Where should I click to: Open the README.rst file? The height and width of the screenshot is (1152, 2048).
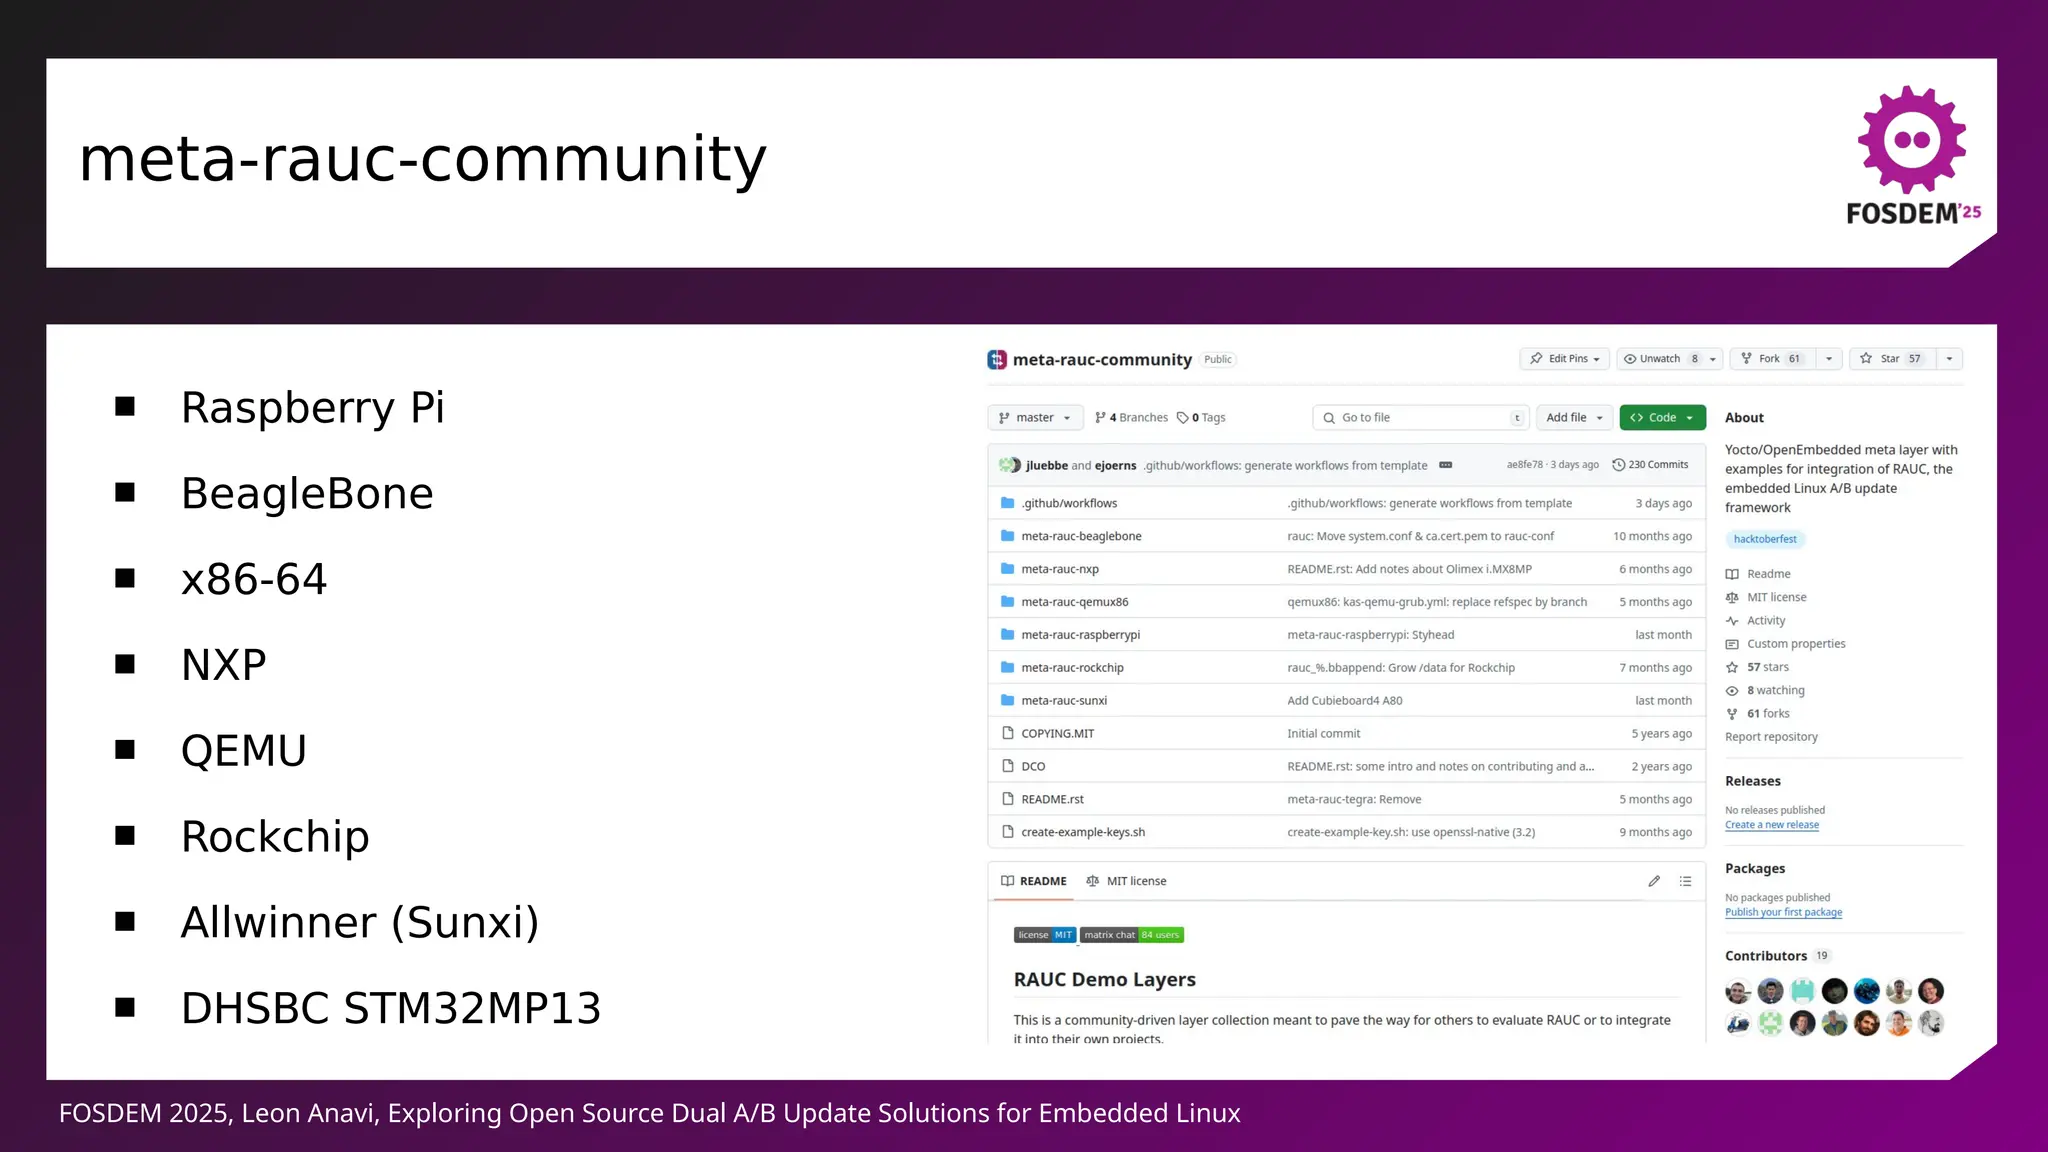click(1052, 800)
